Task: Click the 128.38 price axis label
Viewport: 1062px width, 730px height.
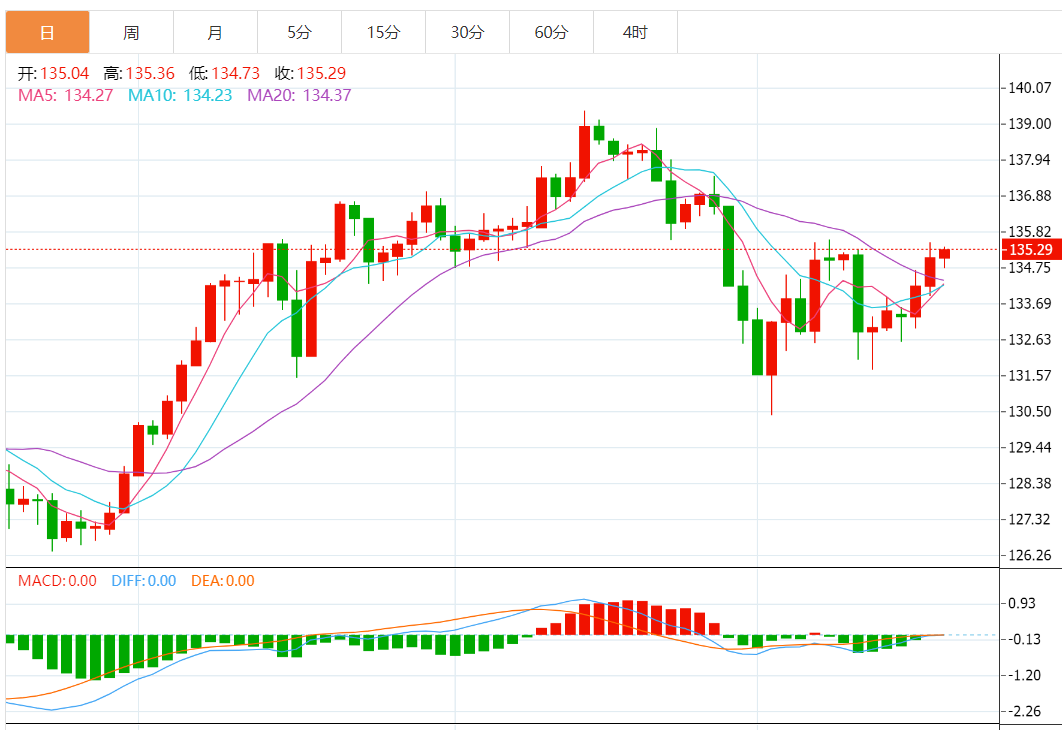Action: click(x=1029, y=484)
